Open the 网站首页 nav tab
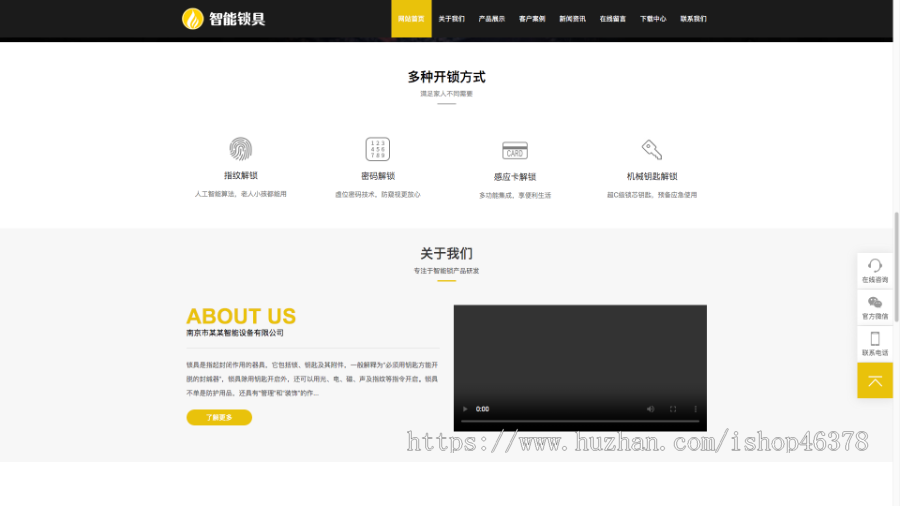The image size is (900, 506). [411, 19]
